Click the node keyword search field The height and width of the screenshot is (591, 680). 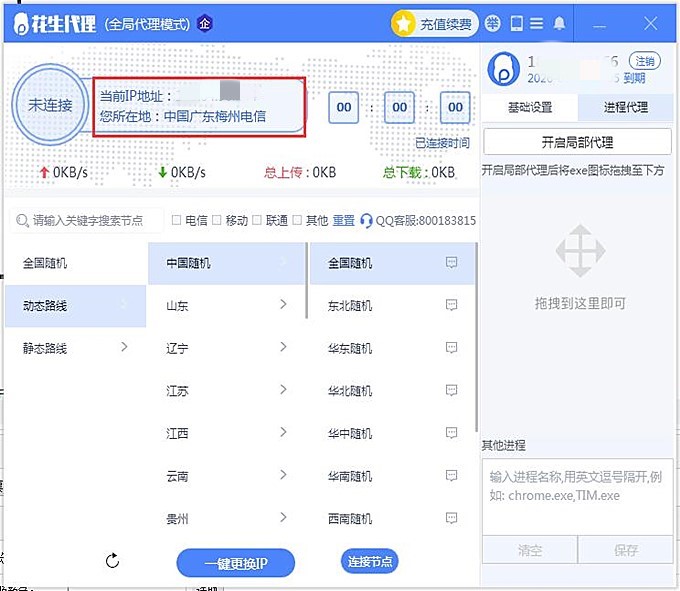[x=87, y=220]
